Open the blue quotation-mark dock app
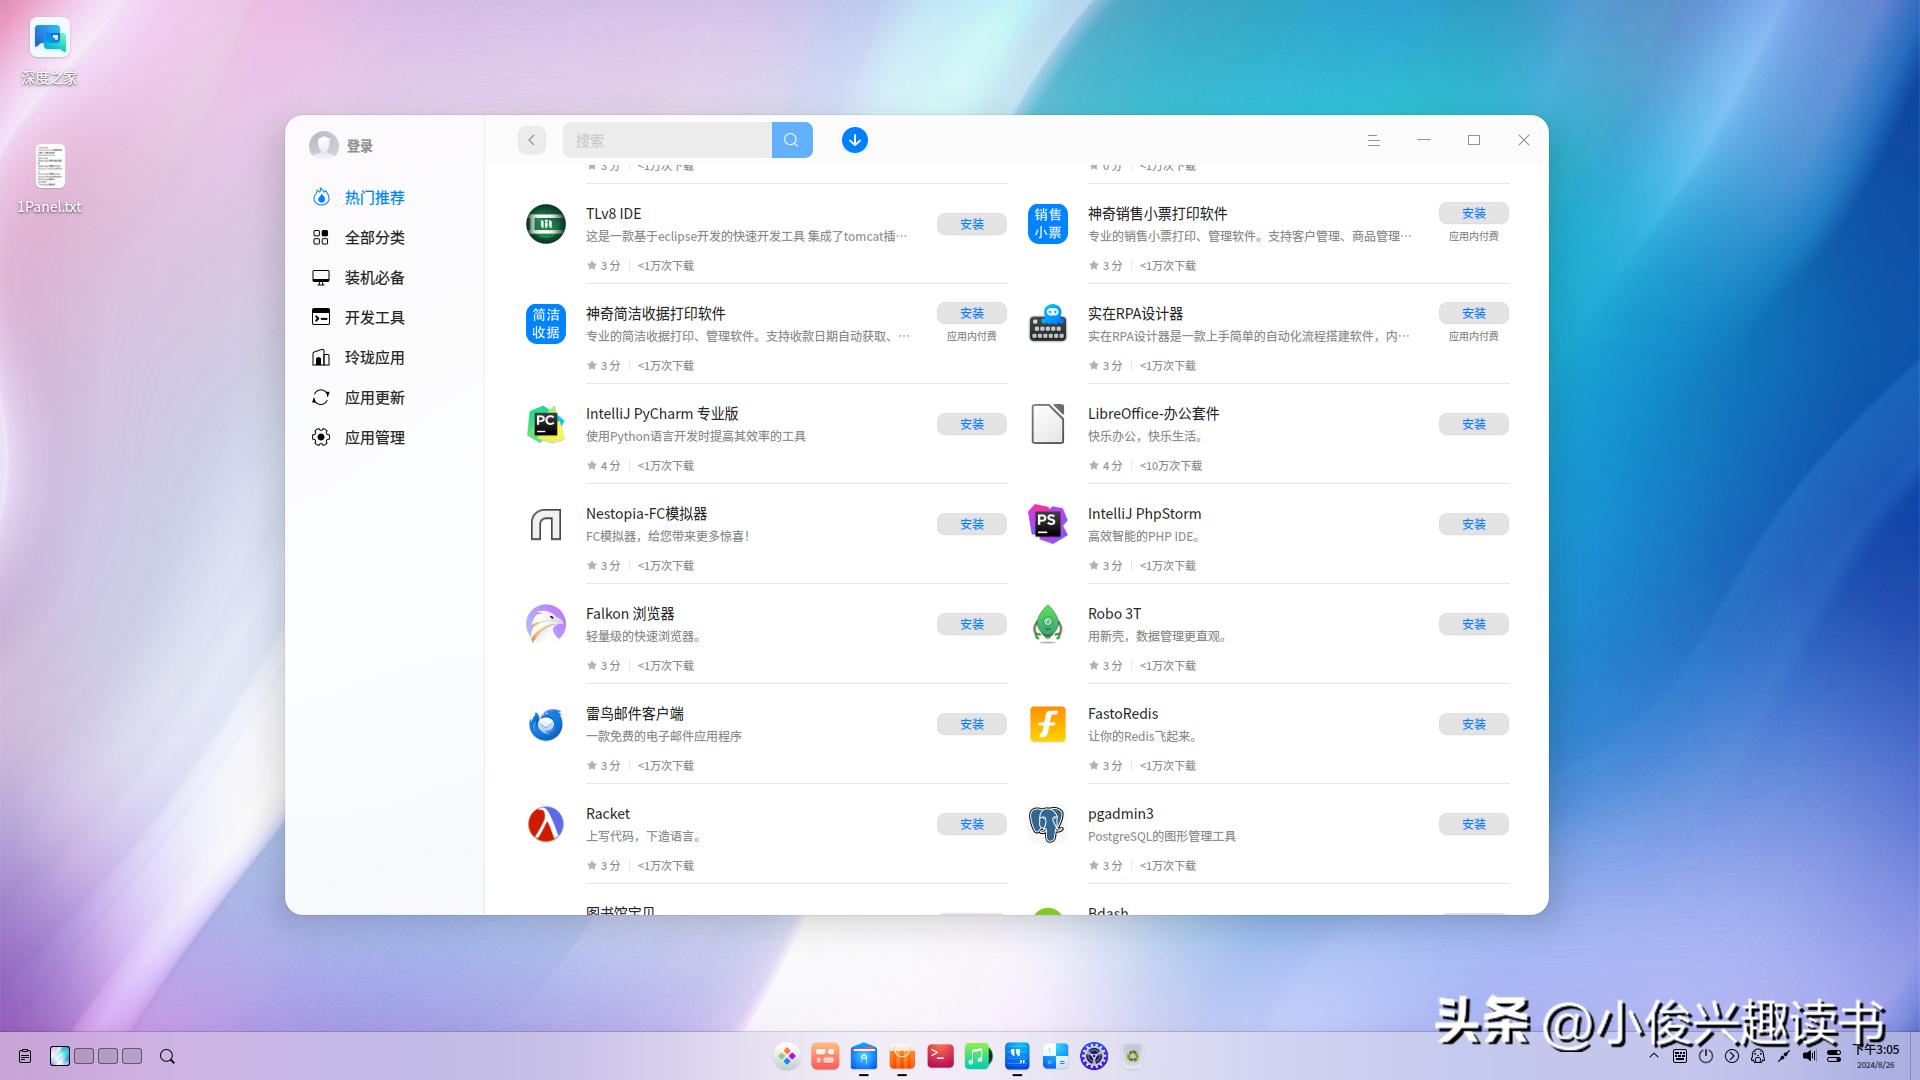The height and width of the screenshot is (1080, 1920). click(x=1017, y=1056)
